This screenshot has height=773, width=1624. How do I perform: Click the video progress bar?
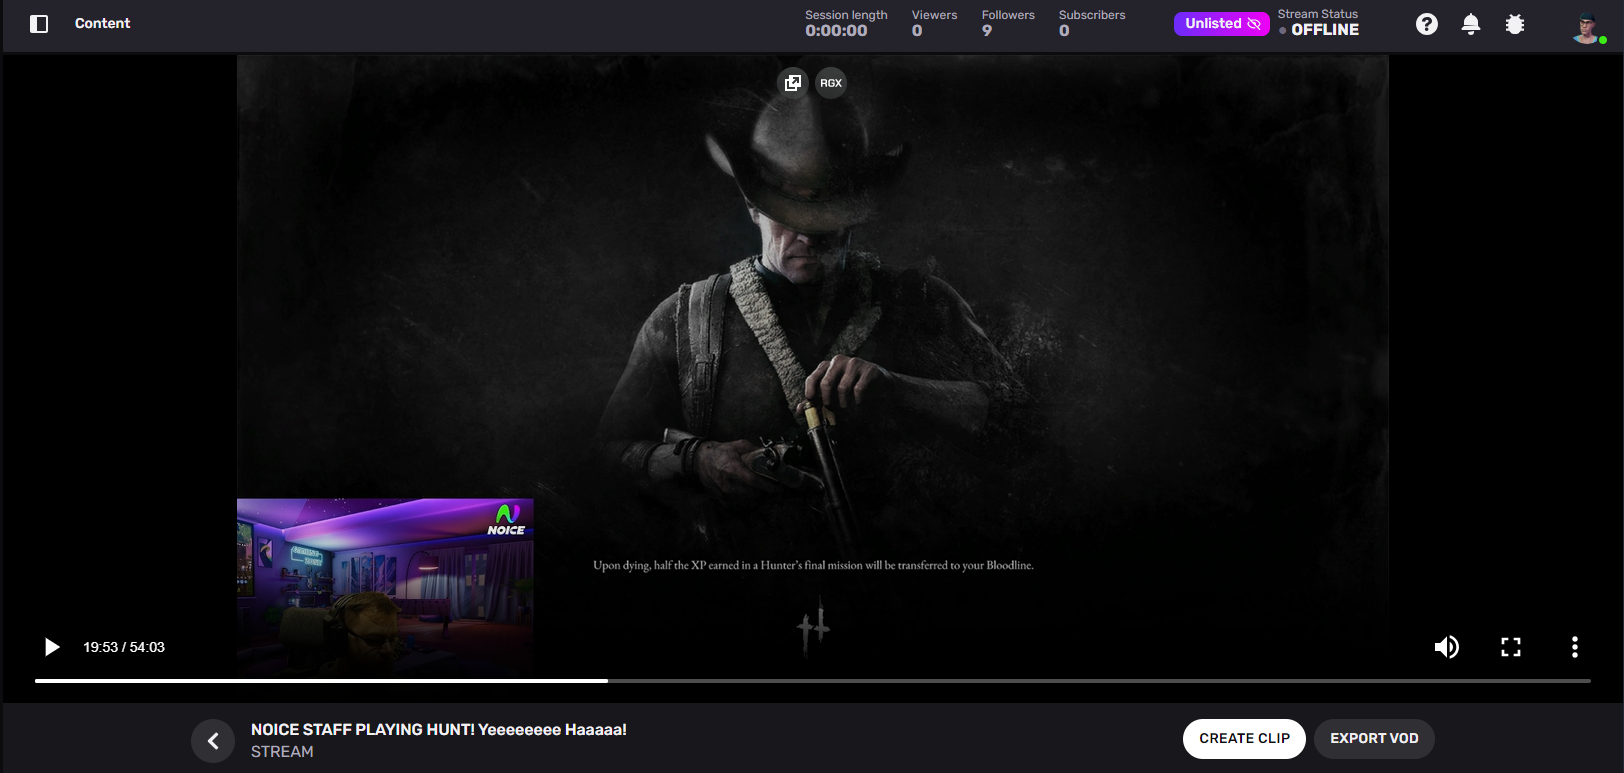pyautogui.click(x=812, y=681)
